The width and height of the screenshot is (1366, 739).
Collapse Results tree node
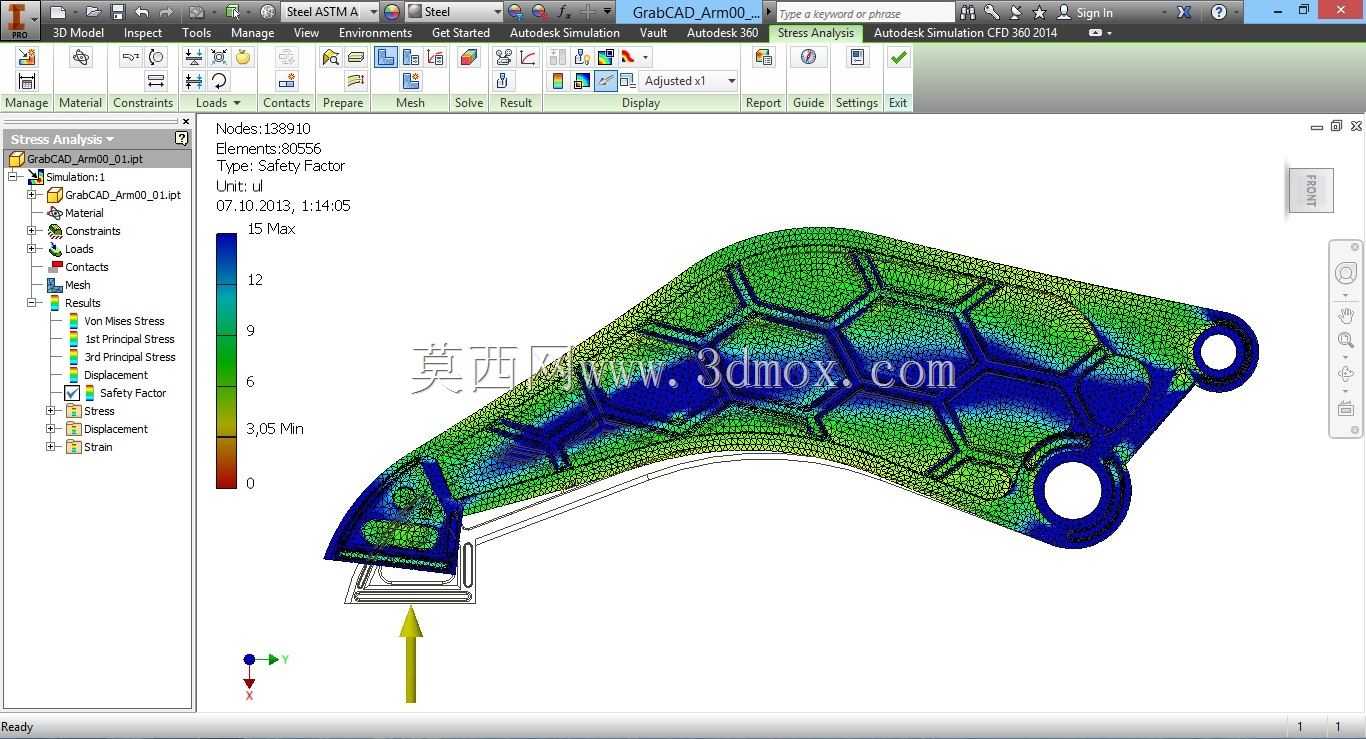pyautogui.click(x=32, y=303)
